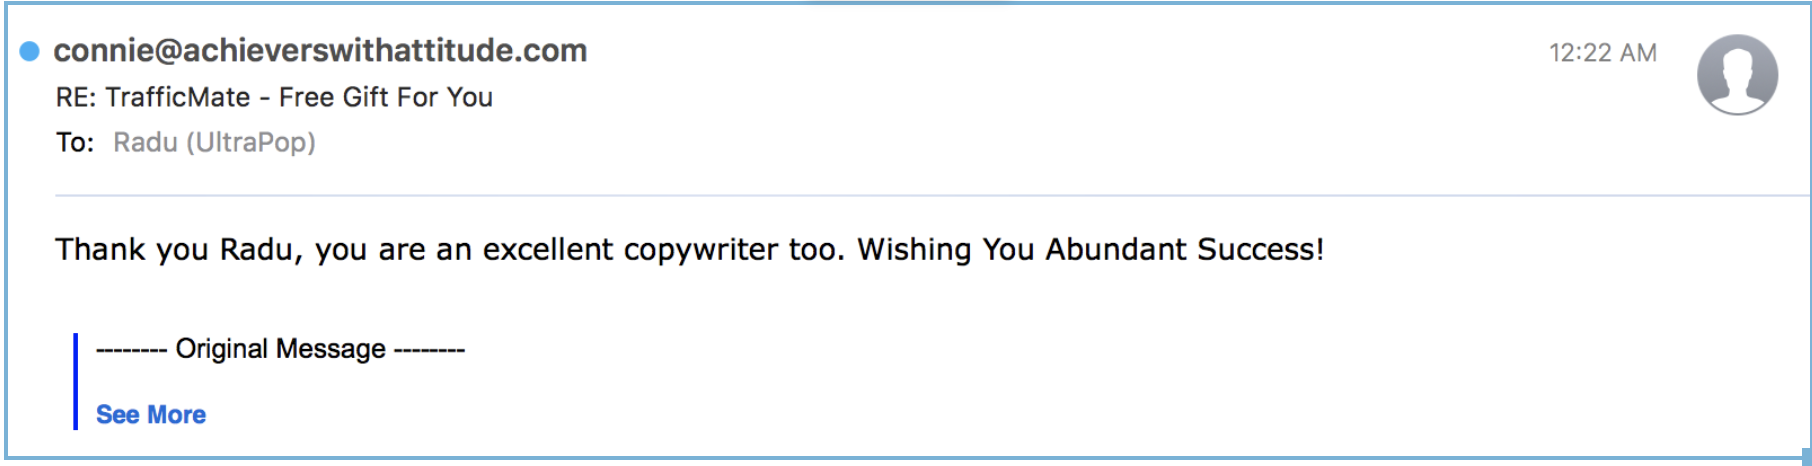Click the blue unread status dot
1812x466 pixels.
pyautogui.click(x=30, y=51)
